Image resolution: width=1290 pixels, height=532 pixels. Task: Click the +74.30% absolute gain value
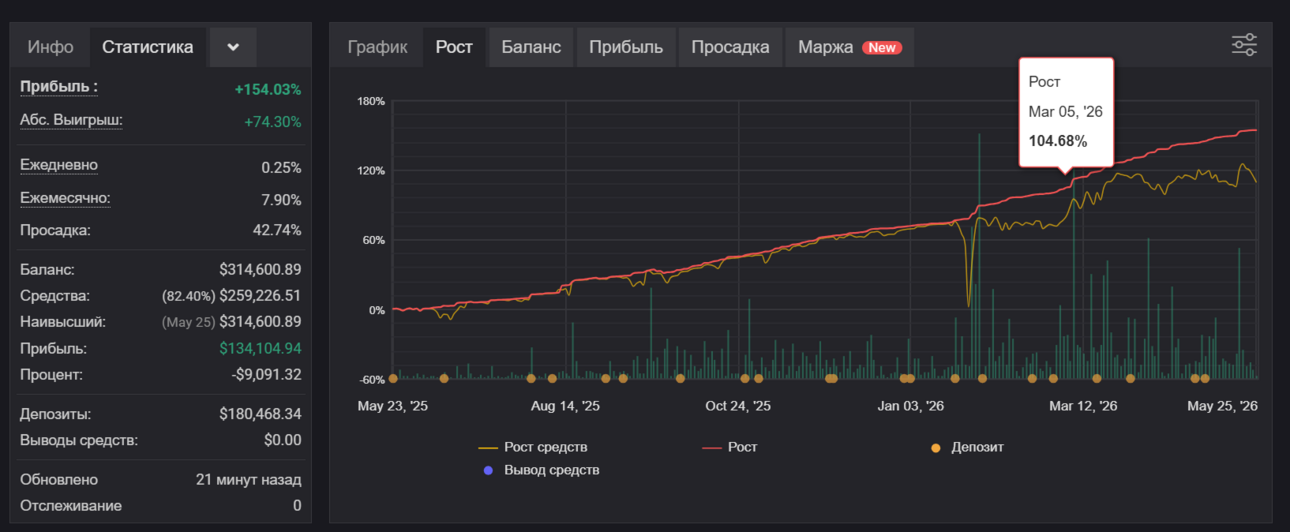click(272, 122)
